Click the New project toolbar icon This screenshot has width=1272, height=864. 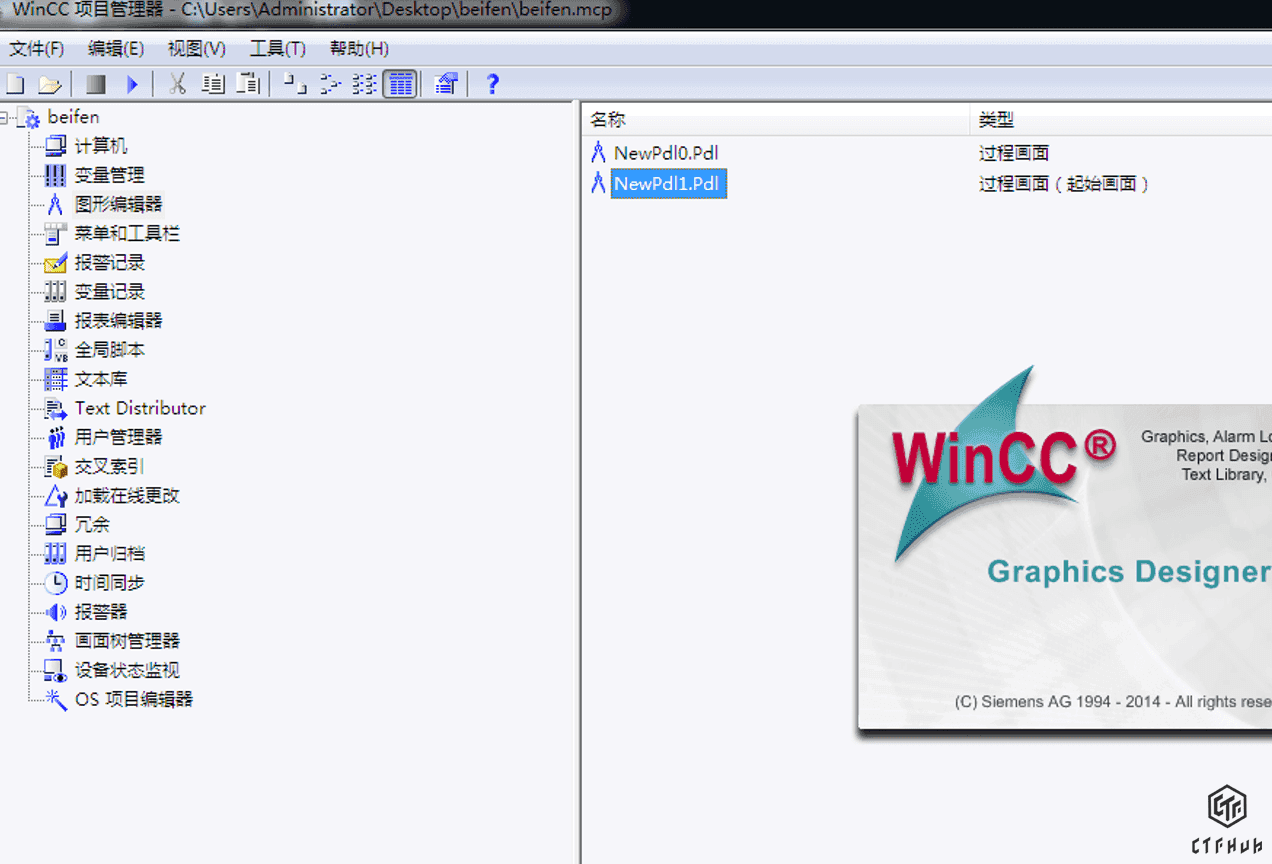pyautogui.click(x=16, y=85)
